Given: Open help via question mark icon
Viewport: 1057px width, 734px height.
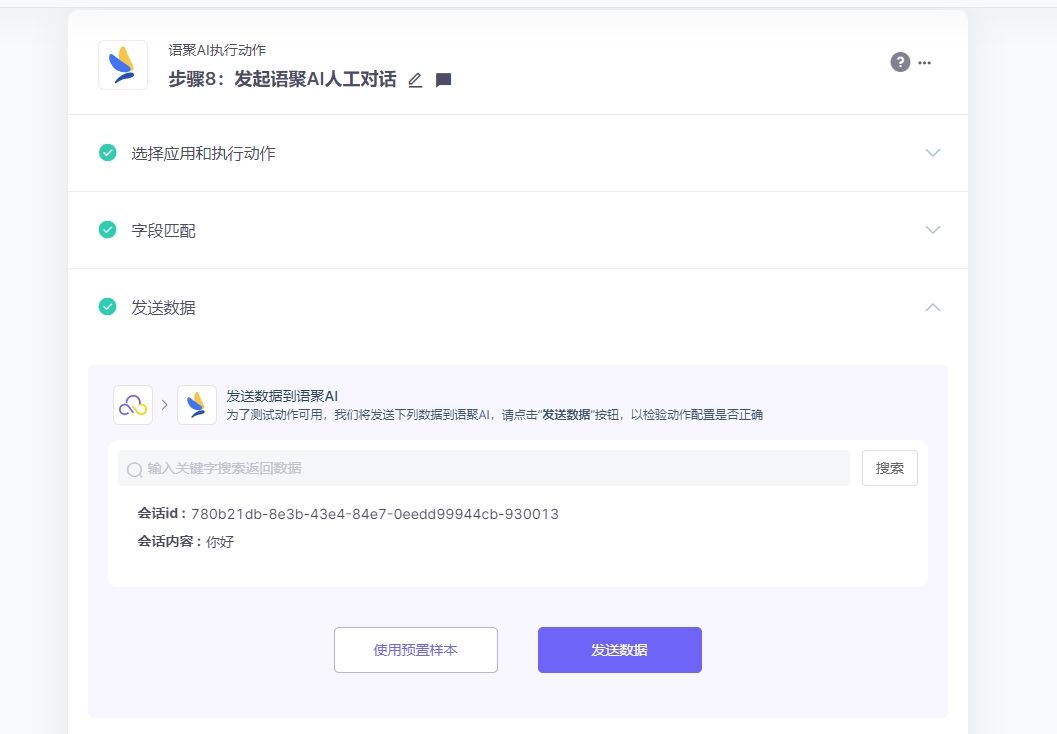Looking at the screenshot, I should (900, 62).
